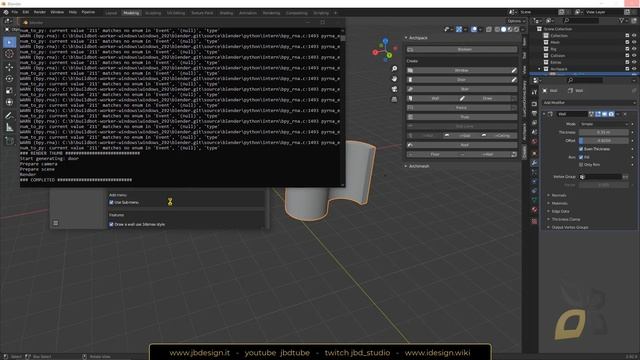Toggle X-ray display in viewport header
Screen dimensions: 640x360
[x=489, y=29]
